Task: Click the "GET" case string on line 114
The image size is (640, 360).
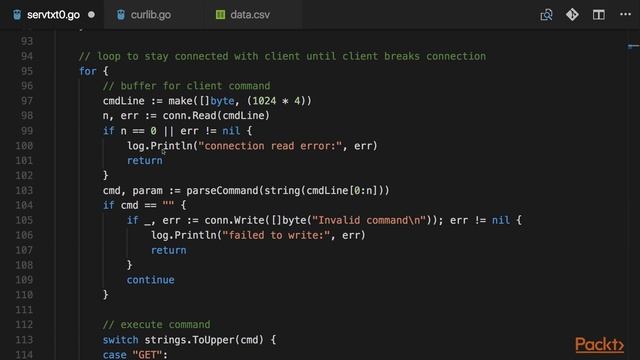Action: [147, 355]
